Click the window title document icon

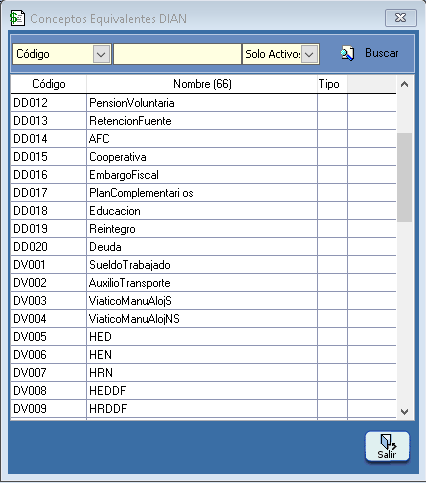(x=17, y=18)
